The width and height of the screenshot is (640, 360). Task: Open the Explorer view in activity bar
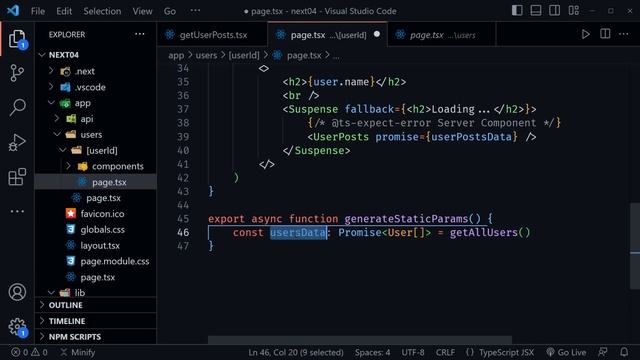[x=17, y=39]
